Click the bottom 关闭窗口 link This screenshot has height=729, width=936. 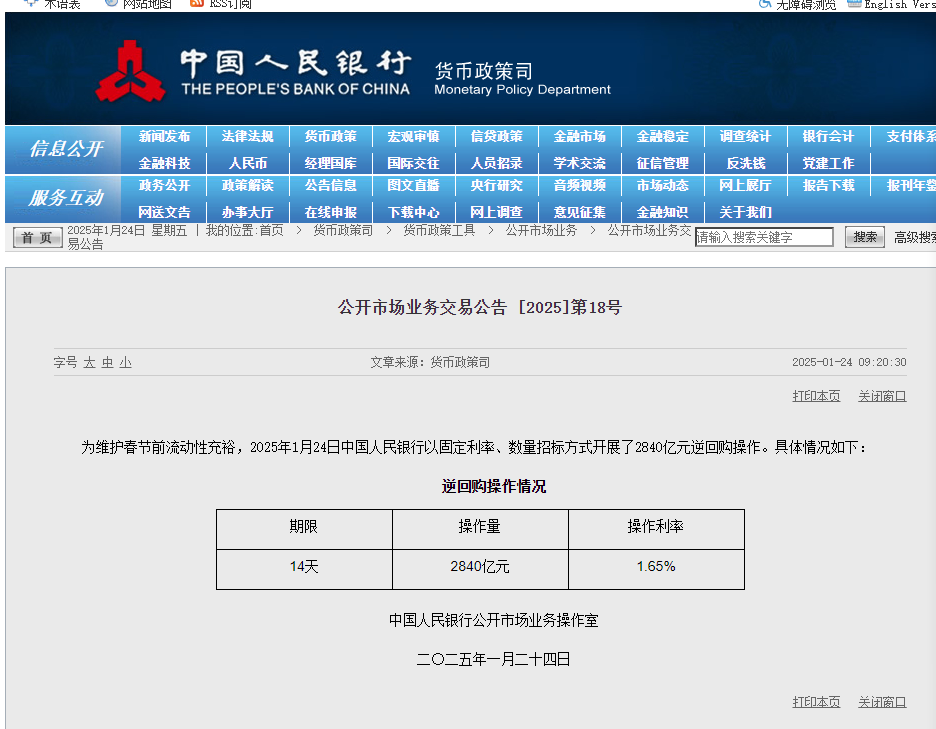[882, 702]
